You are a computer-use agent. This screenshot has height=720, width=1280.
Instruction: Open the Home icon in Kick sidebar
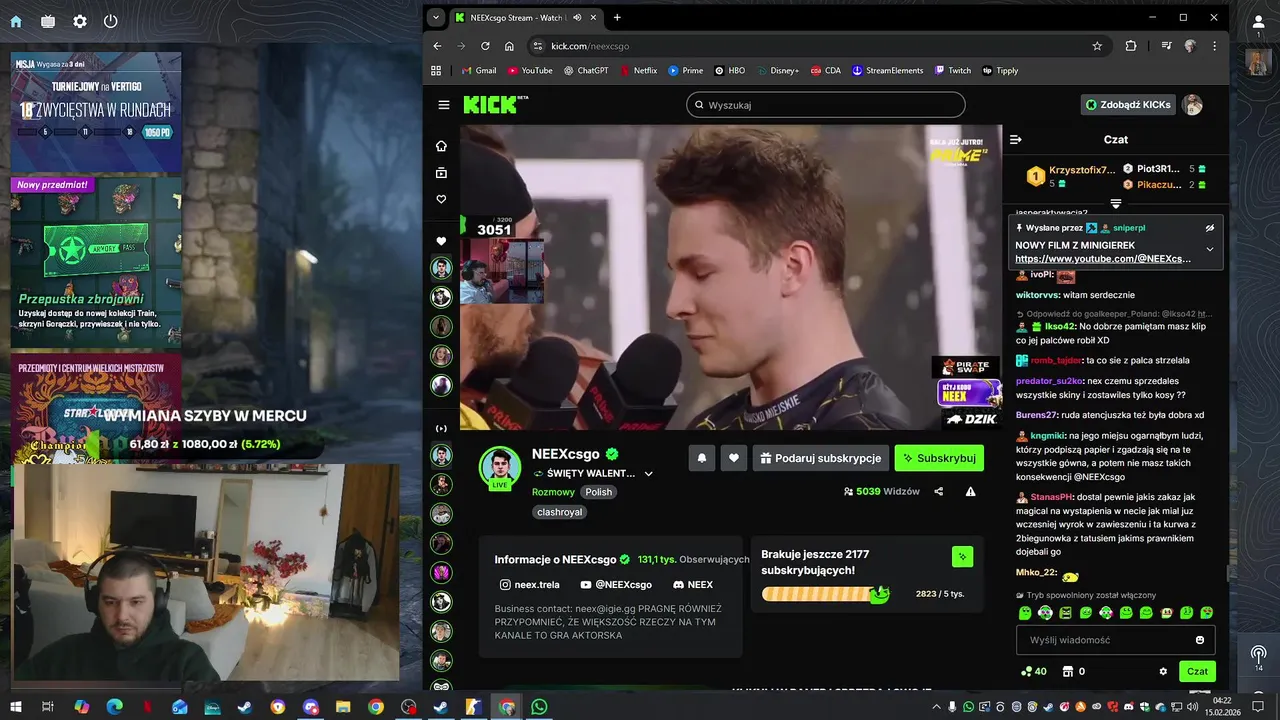[x=441, y=146]
